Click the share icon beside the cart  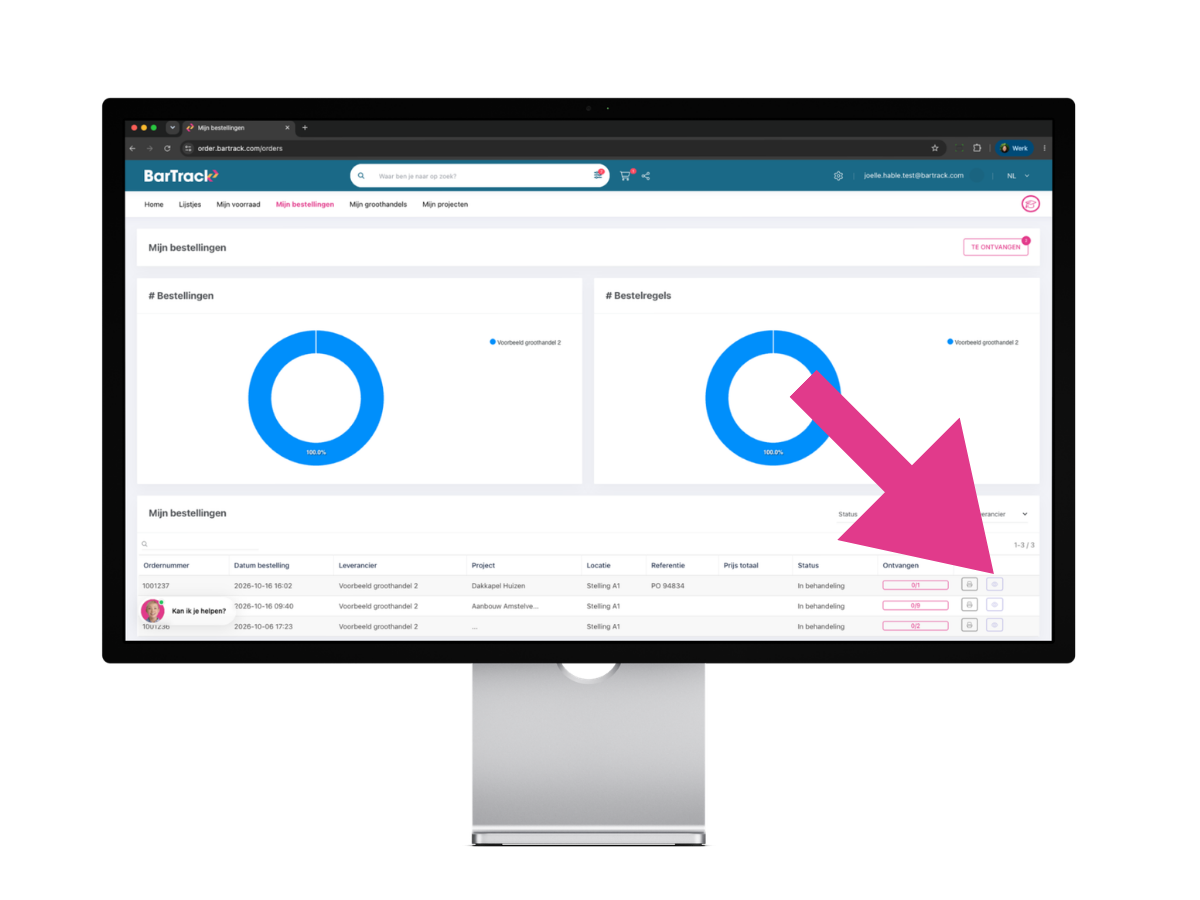[x=646, y=176]
